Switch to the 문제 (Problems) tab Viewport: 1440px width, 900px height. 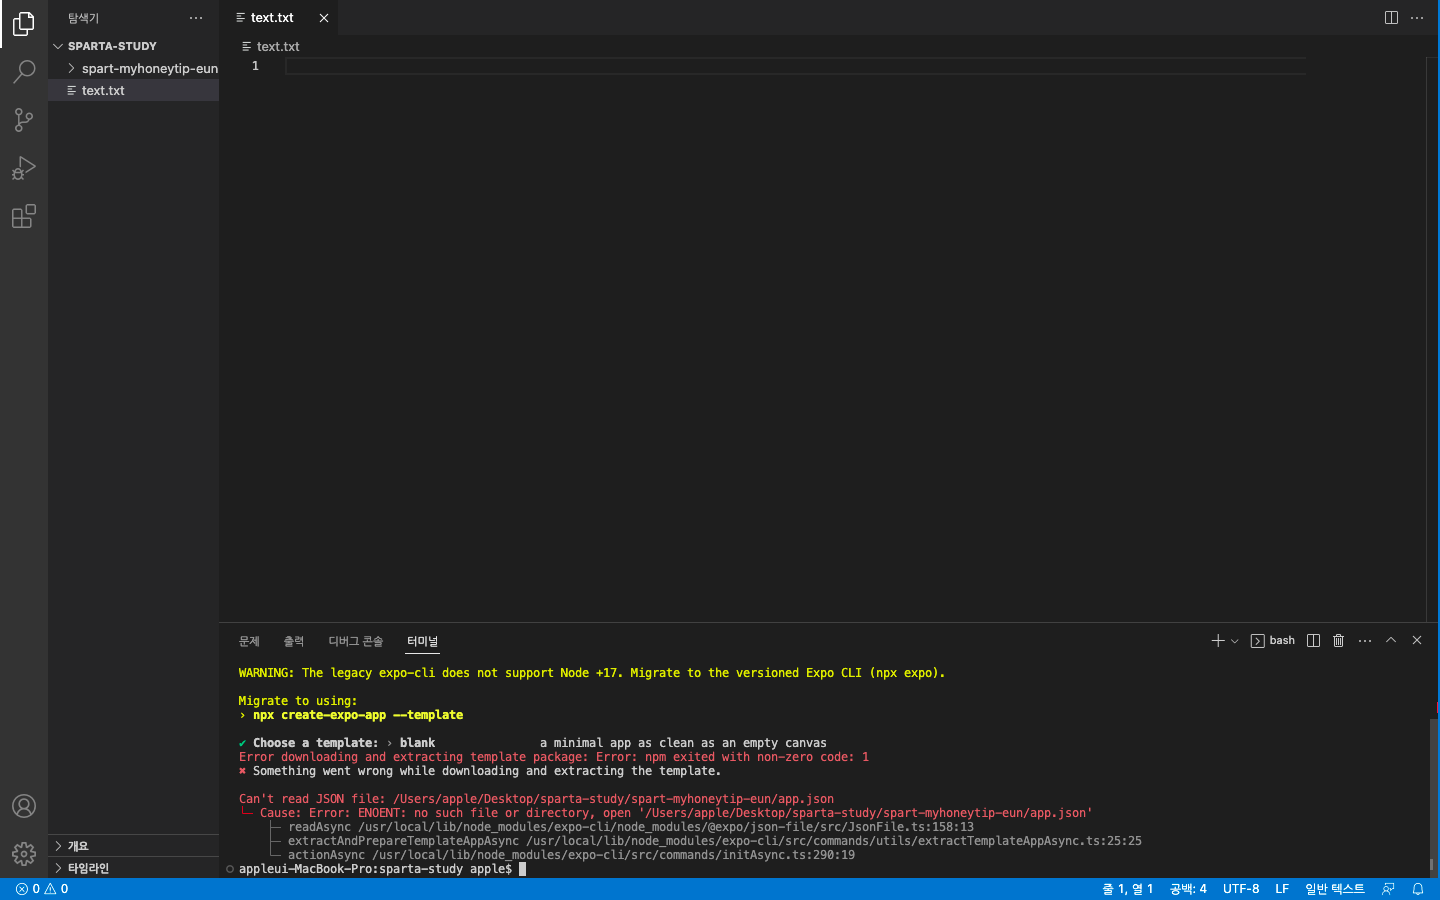click(249, 641)
